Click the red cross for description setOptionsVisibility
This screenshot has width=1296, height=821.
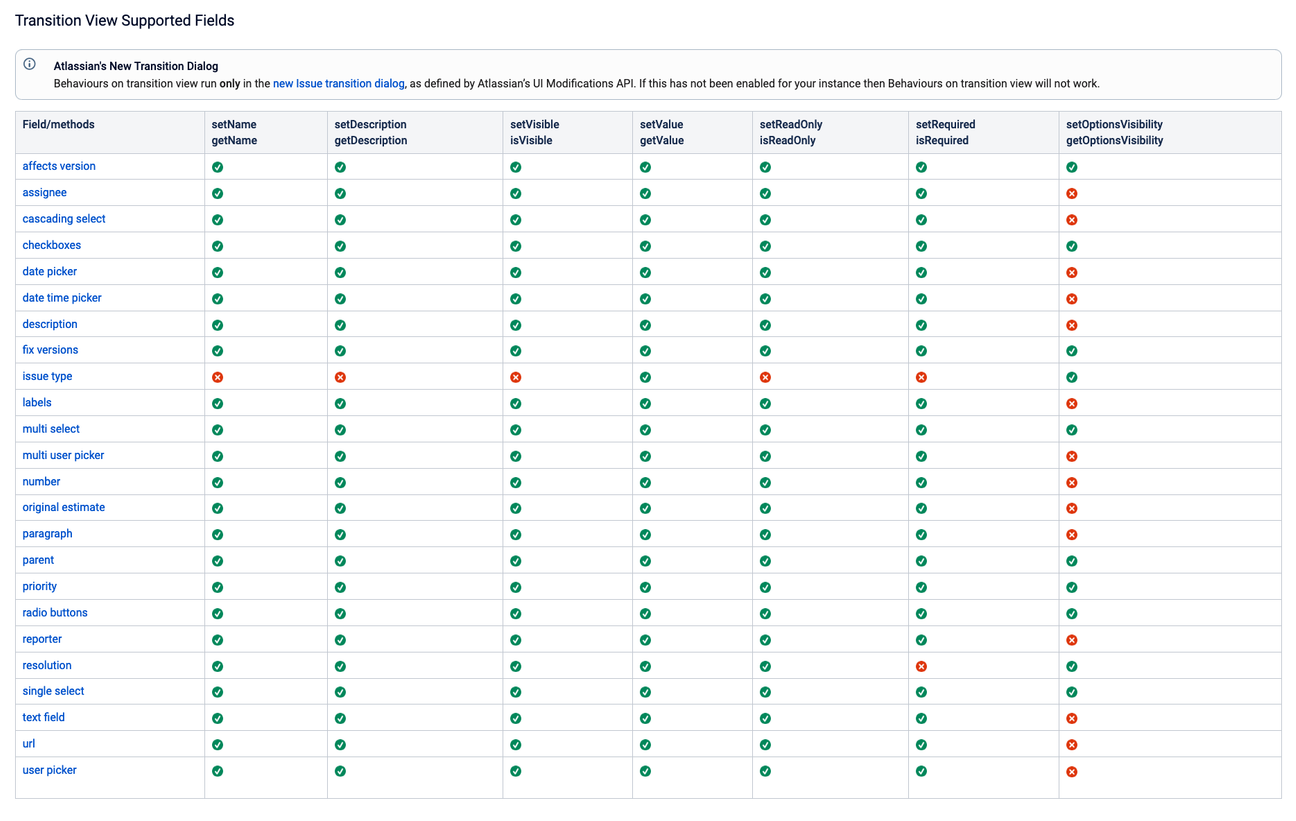pyautogui.click(x=1072, y=325)
